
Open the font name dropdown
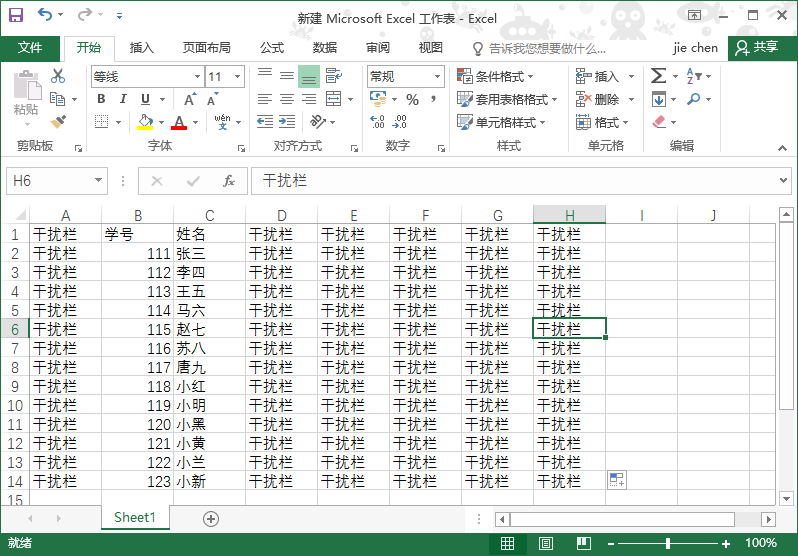pyautogui.click(x=196, y=77)
